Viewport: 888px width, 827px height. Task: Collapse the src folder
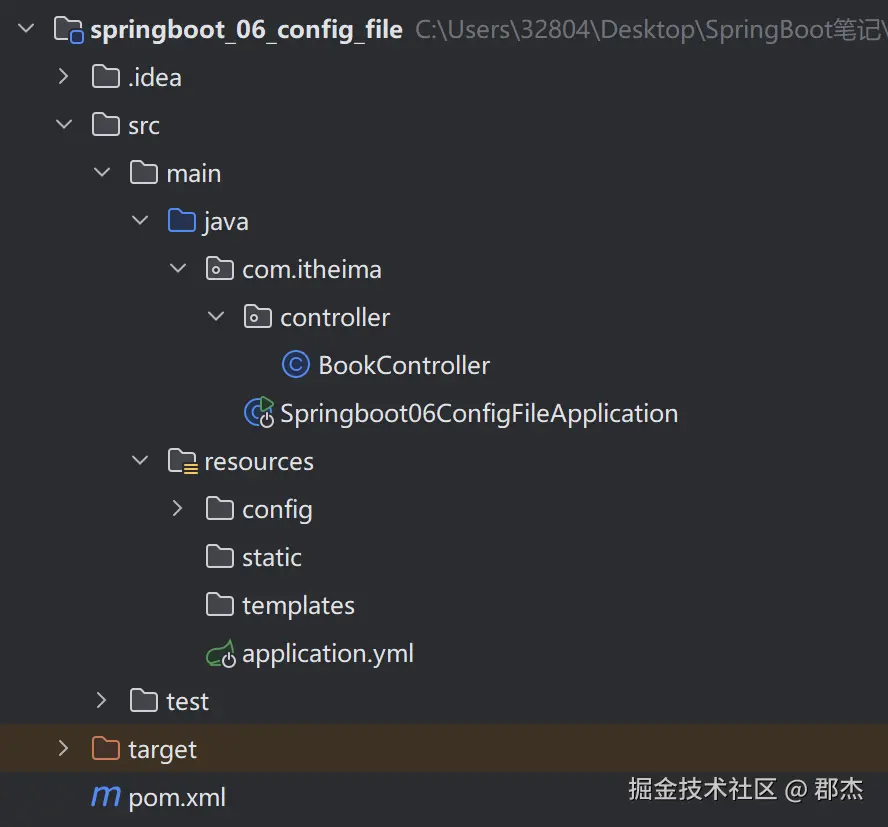pyautogui.click(x=64, y=125)
